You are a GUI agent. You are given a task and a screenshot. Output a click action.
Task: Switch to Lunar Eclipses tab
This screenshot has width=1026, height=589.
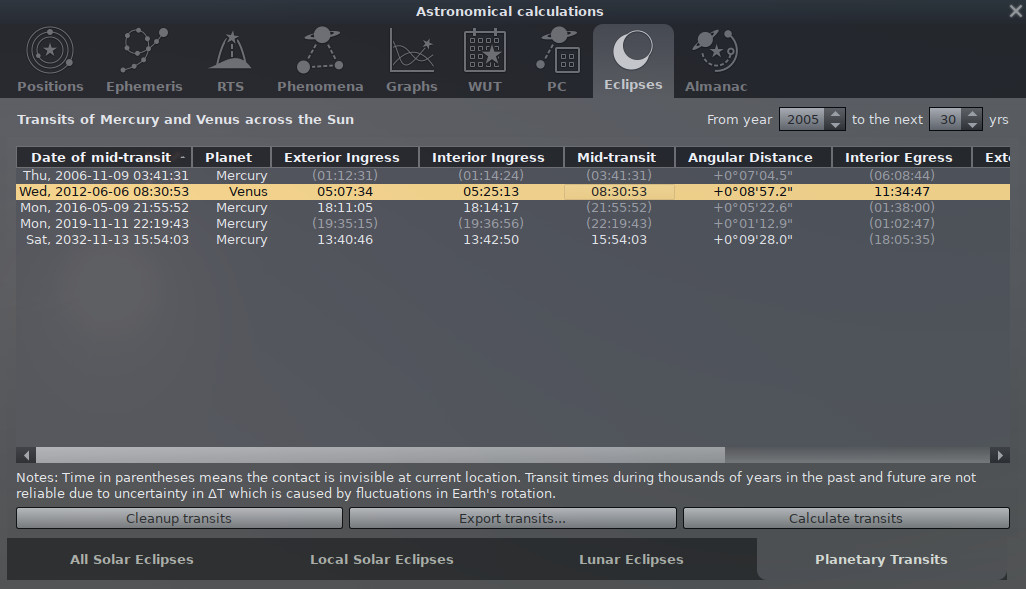631,559
